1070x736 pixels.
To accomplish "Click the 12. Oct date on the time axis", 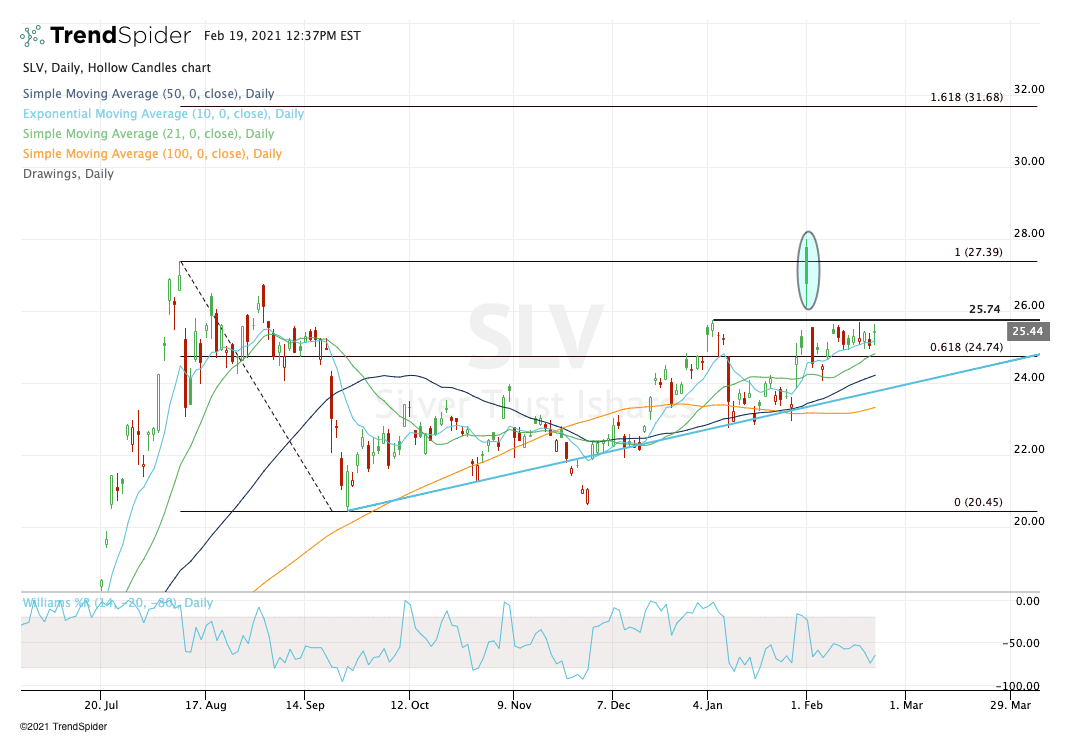I will click(409, 704).
